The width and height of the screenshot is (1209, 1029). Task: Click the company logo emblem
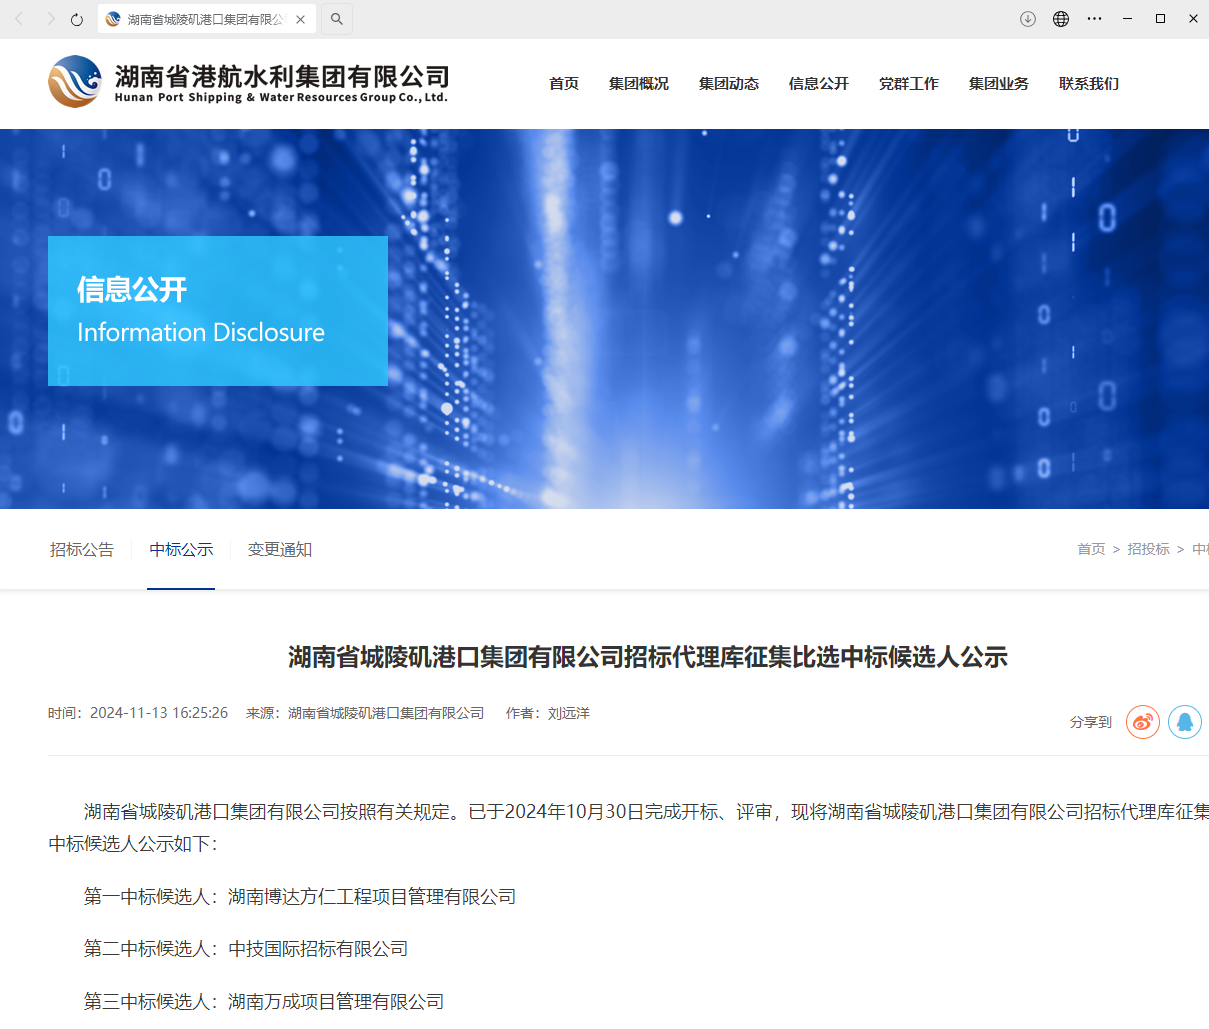click(x=75, y=81)
